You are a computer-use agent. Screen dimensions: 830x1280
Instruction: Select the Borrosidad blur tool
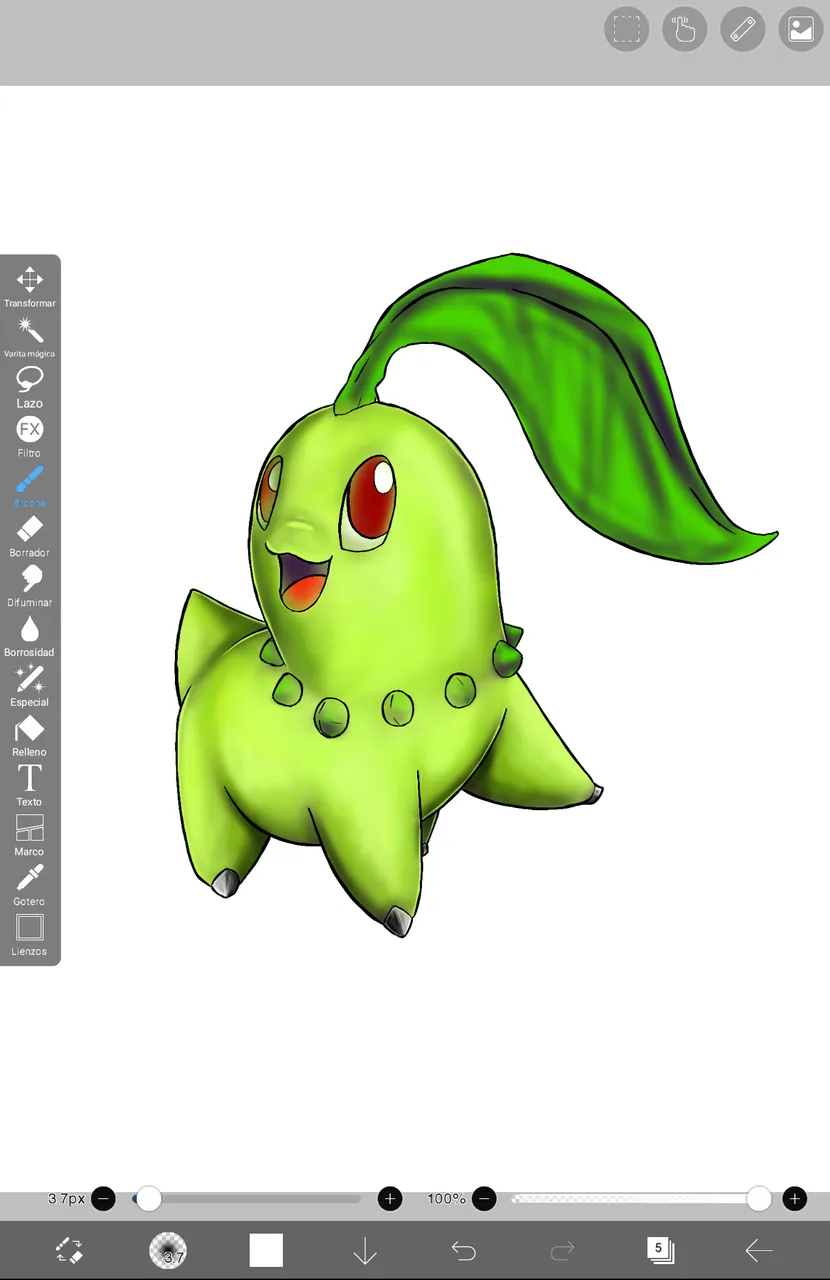click(x=30, y=636)
